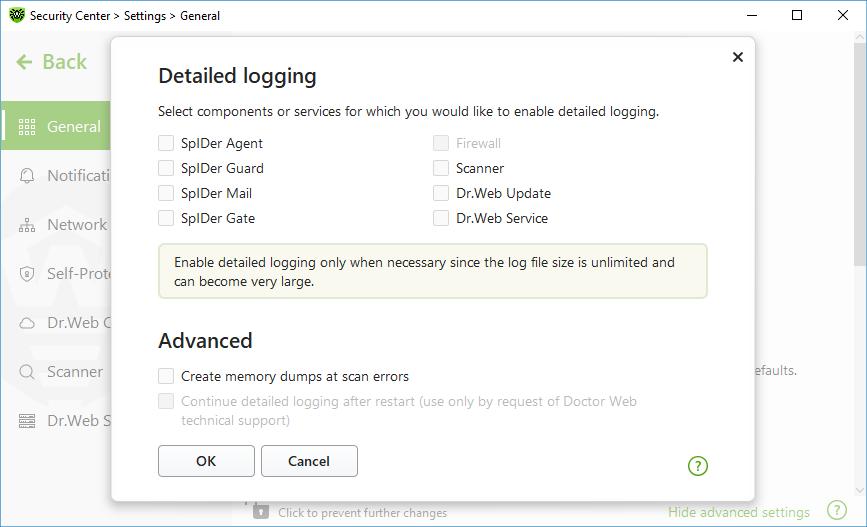Confirm settings with the OK button
Image resolution: width=867 pixels, height=527 pixels.
coord(206,461)
